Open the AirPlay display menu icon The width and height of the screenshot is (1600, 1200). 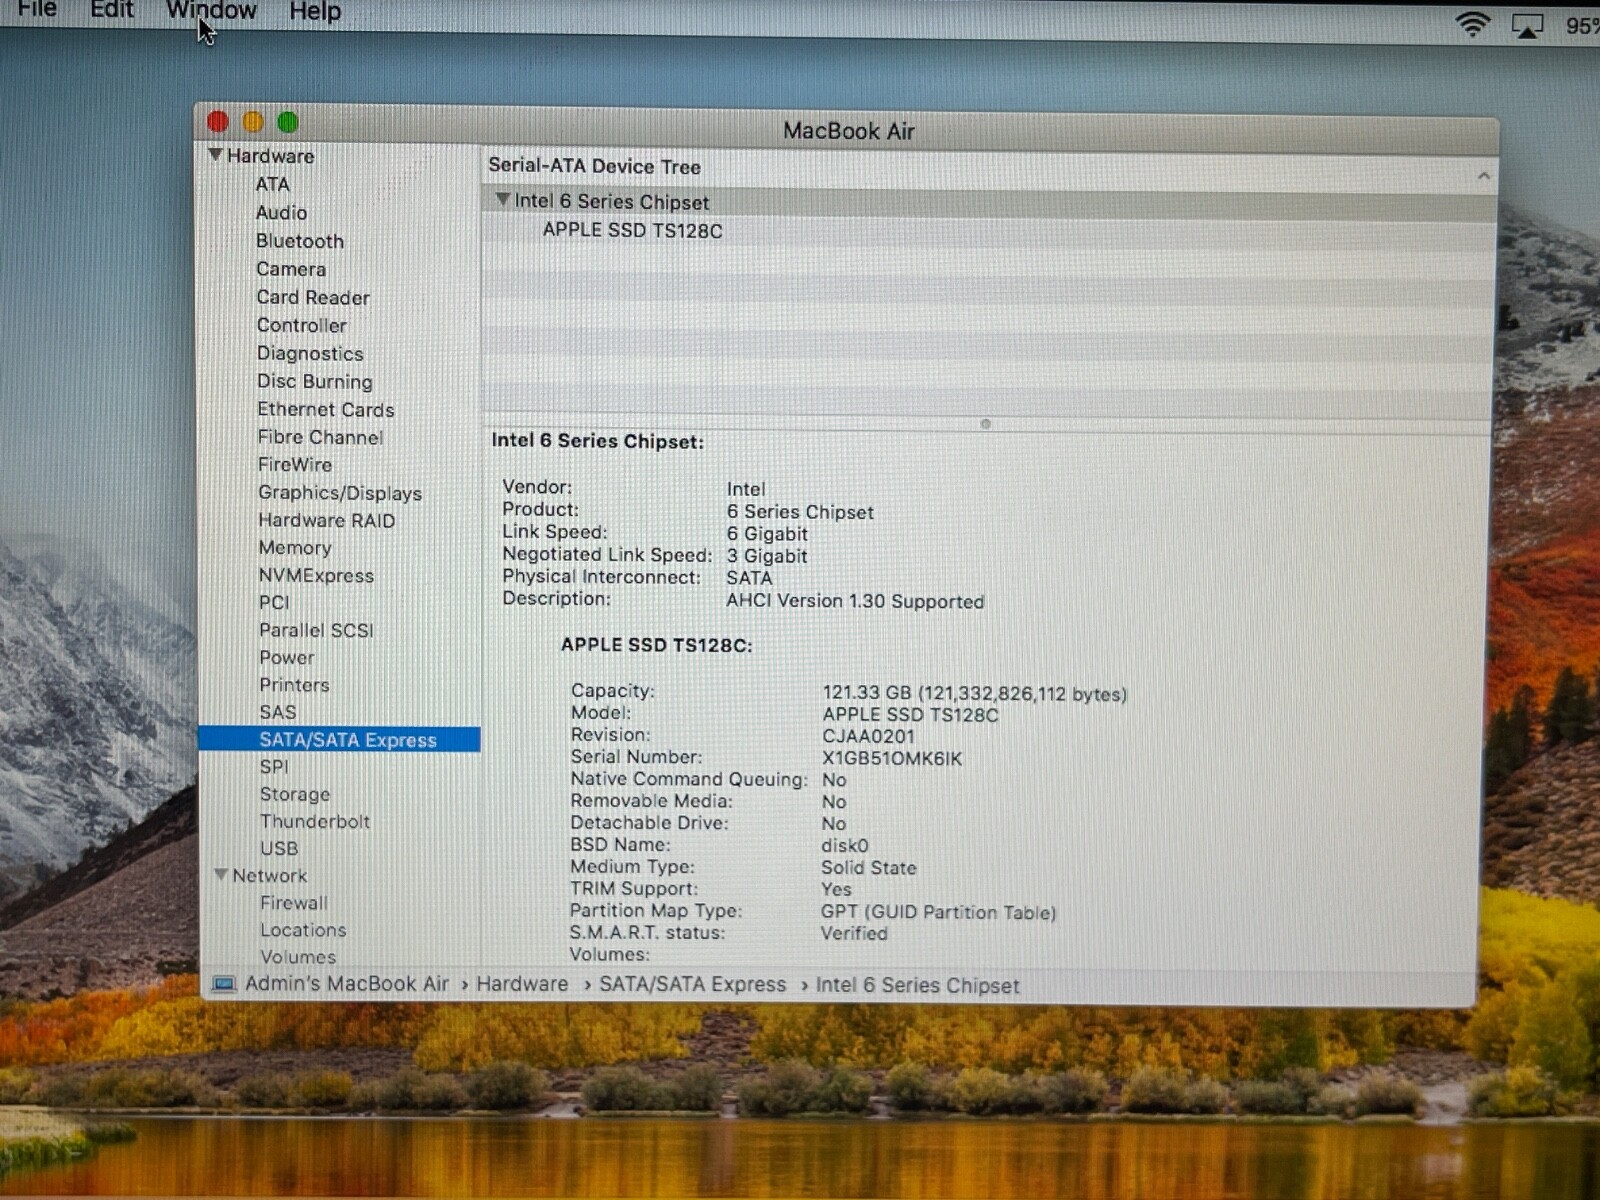pos(1527,26)
